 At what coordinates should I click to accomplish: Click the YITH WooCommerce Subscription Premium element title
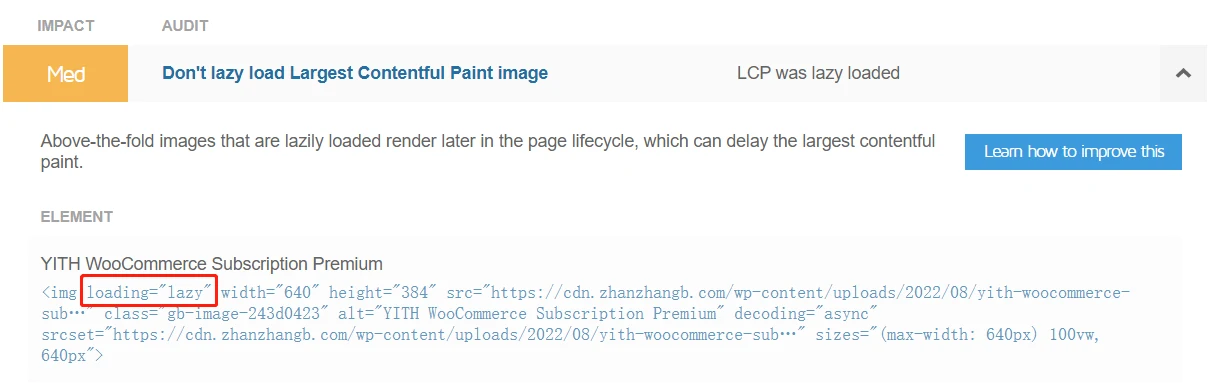pos(212,264)
